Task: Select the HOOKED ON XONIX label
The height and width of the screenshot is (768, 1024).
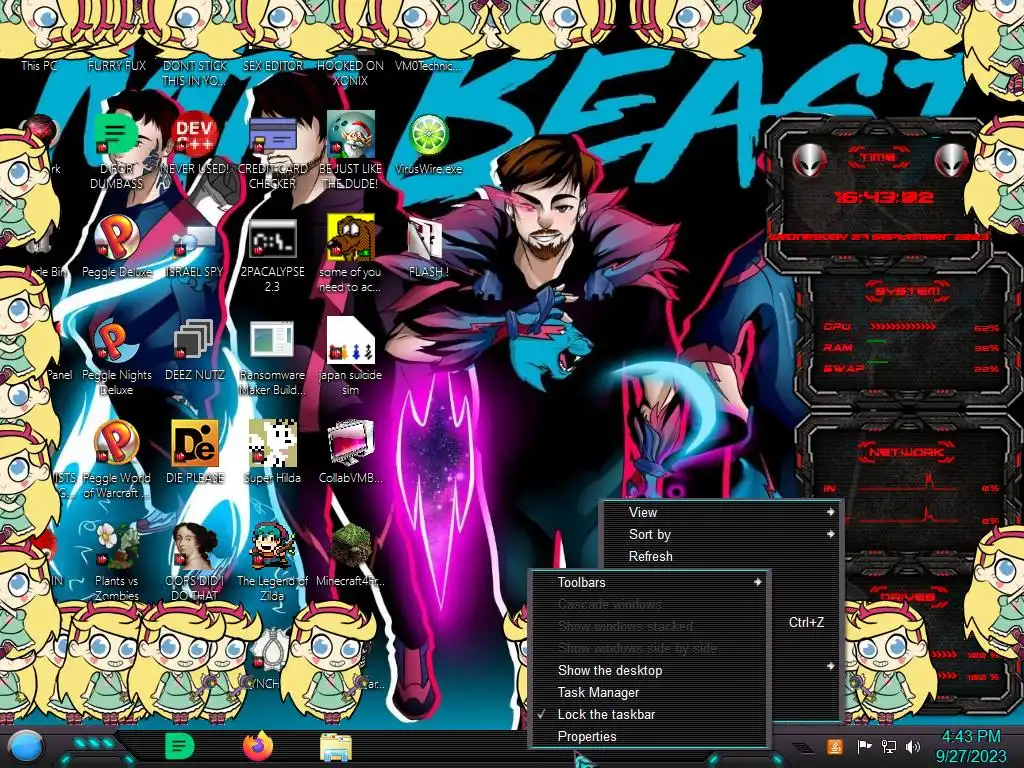Action: coord(350,73)
